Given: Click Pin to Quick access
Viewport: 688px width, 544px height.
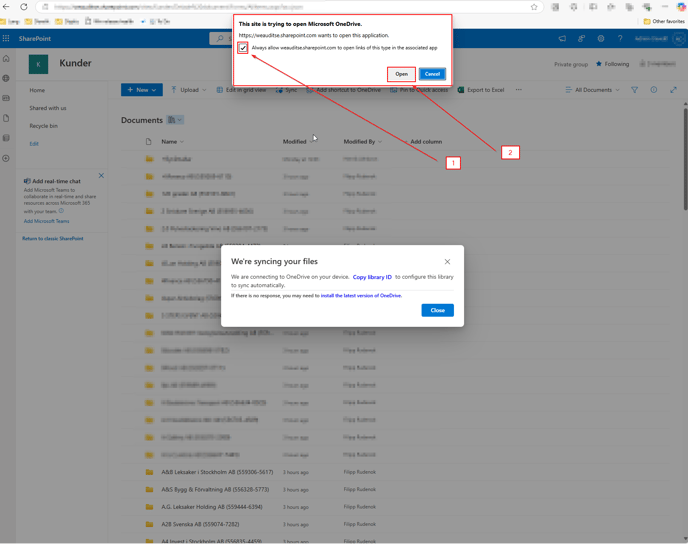Looking at the screenshot, I should [x=419, y=90].
